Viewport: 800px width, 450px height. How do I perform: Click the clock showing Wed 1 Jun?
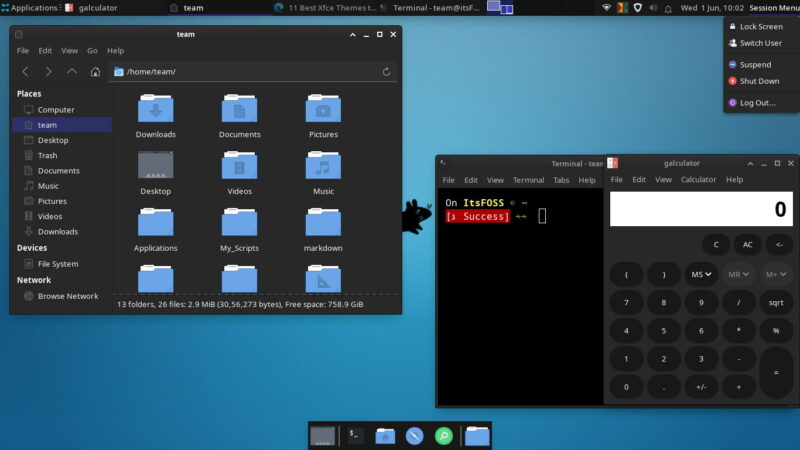(712, 8)
